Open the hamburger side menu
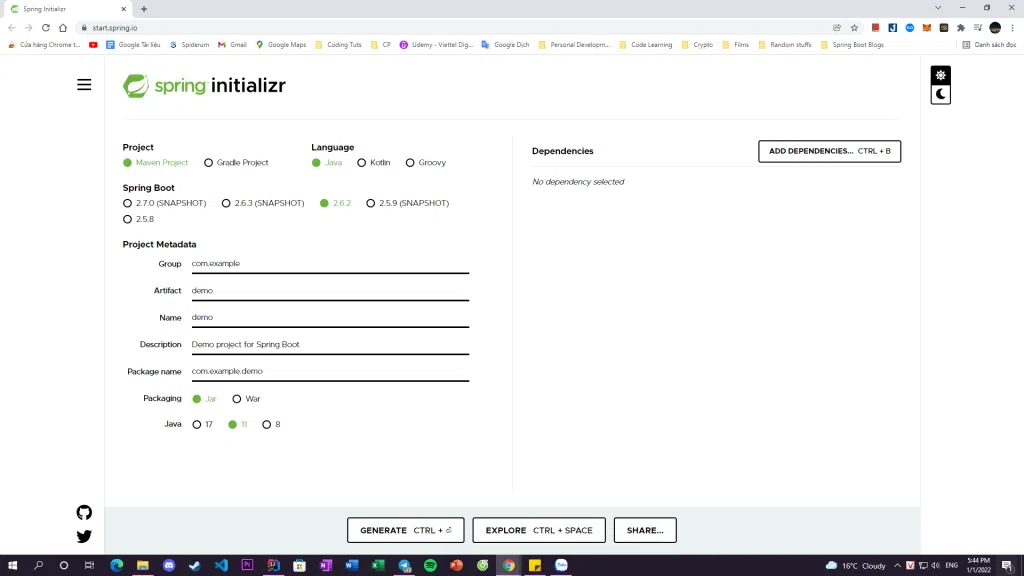This screenshot has width=1024, height=576. point(84,85)
